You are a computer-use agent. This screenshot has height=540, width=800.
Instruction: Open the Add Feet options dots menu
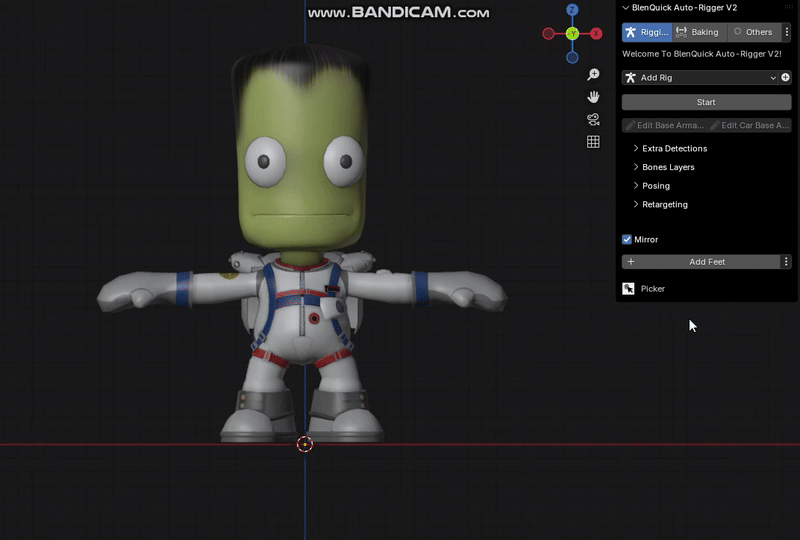coord(786,262)
